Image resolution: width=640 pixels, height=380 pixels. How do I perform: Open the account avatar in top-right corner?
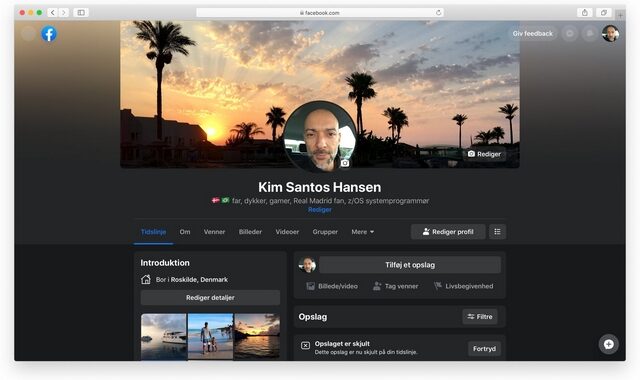610,33
